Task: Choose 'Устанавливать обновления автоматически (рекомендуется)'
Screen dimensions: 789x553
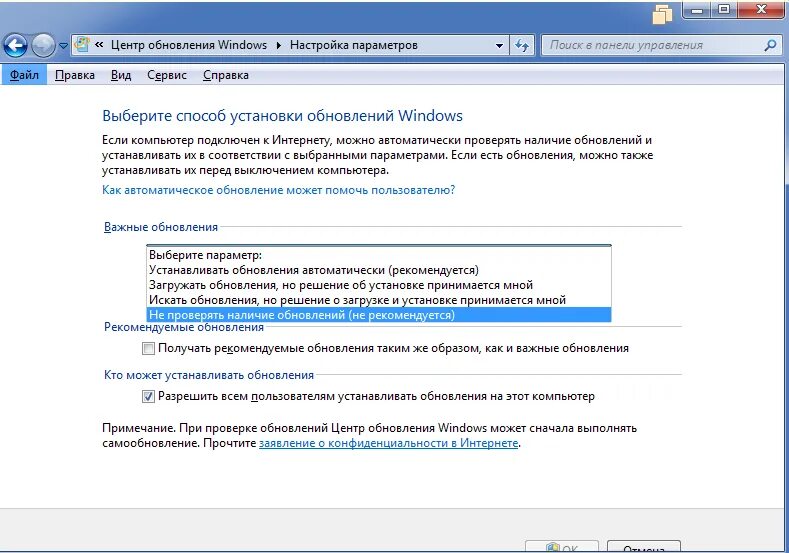Action: click(378, 270)
